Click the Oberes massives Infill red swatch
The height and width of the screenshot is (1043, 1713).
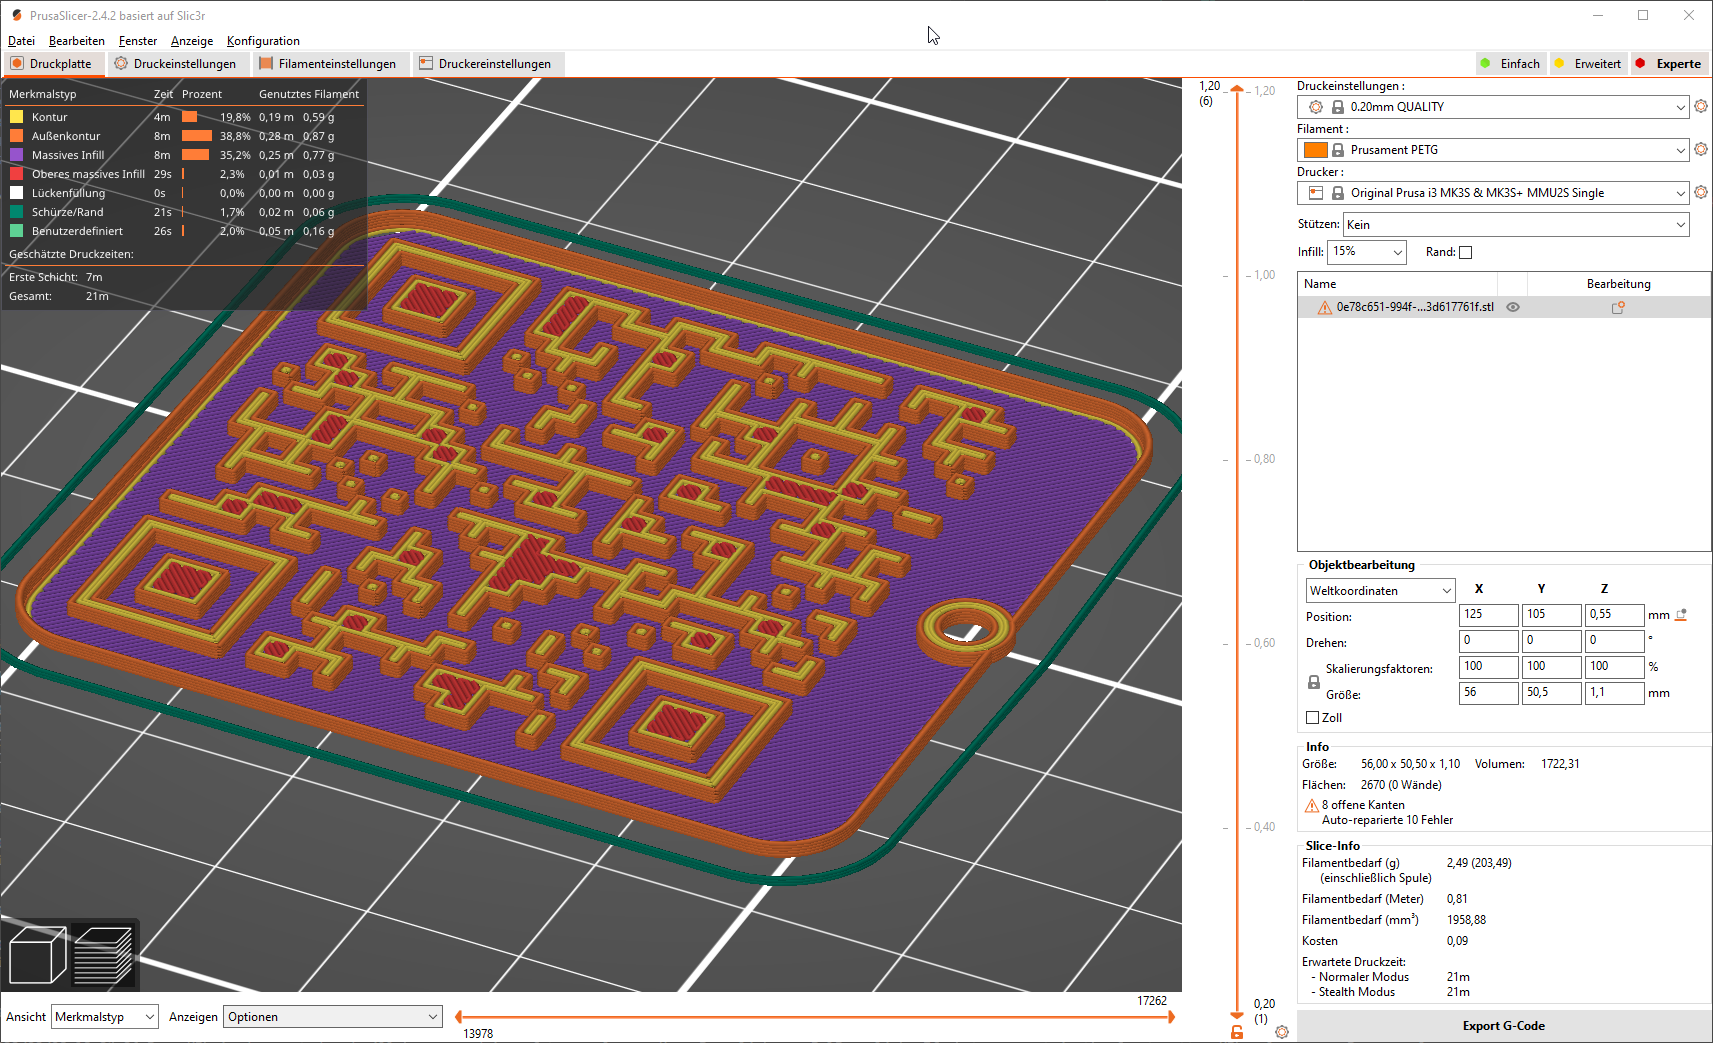click(16, 174)
